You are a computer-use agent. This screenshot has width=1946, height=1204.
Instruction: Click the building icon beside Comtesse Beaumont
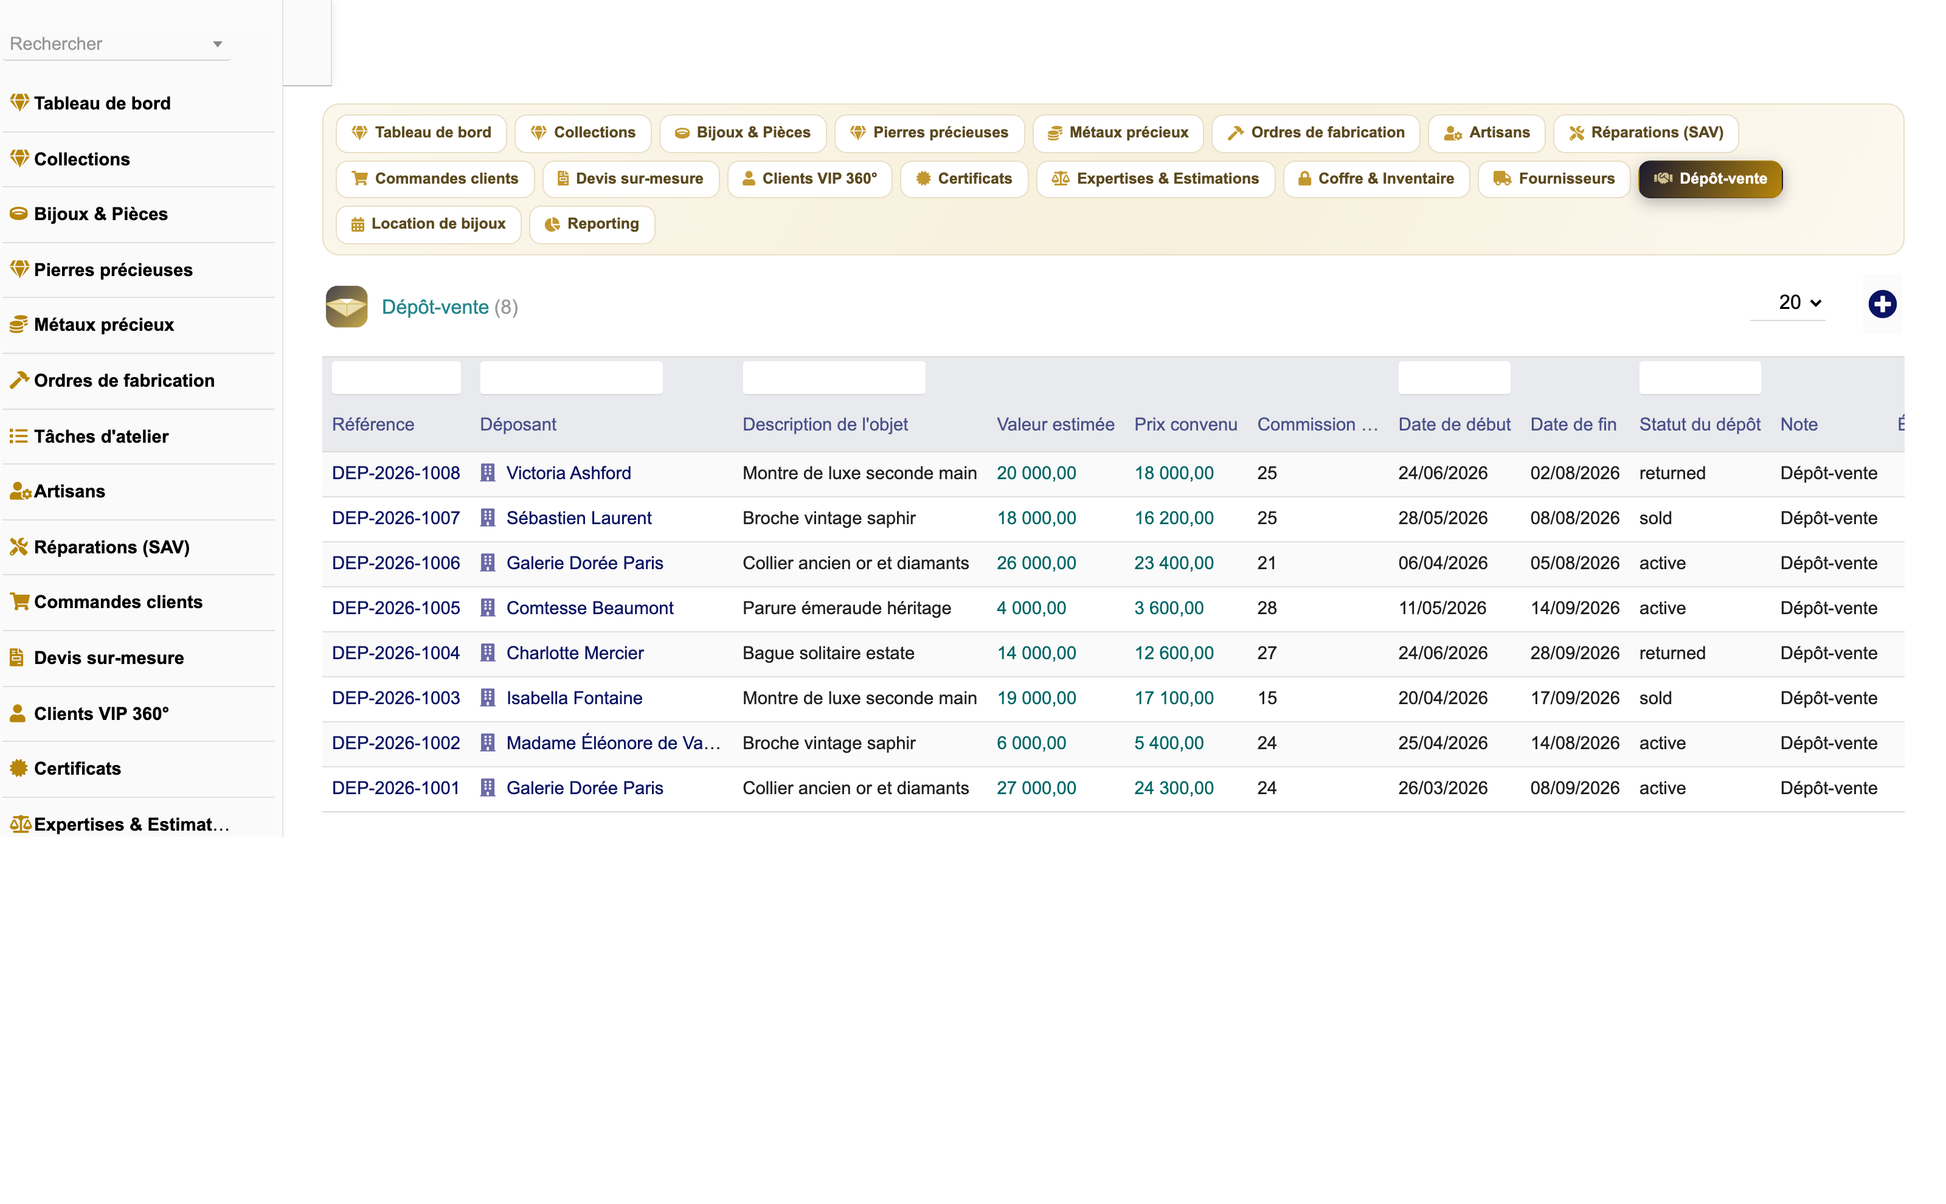488,608
